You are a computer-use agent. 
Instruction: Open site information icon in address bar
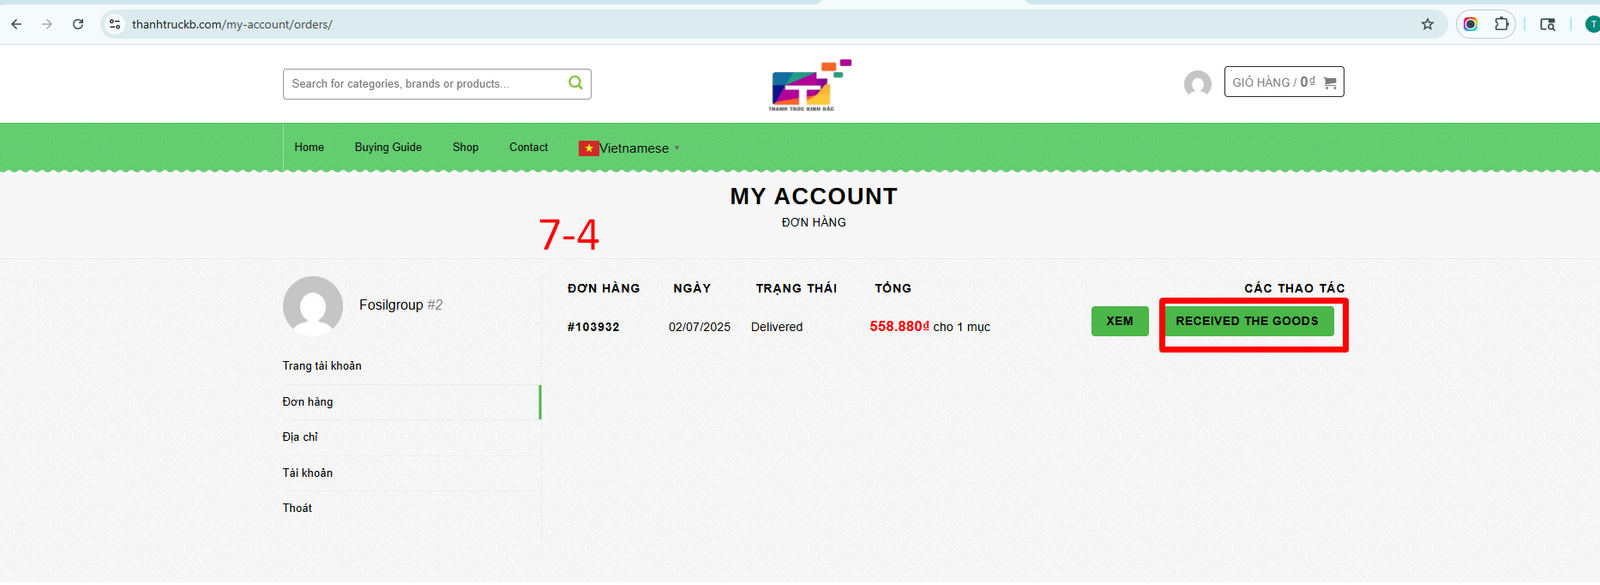115,24
